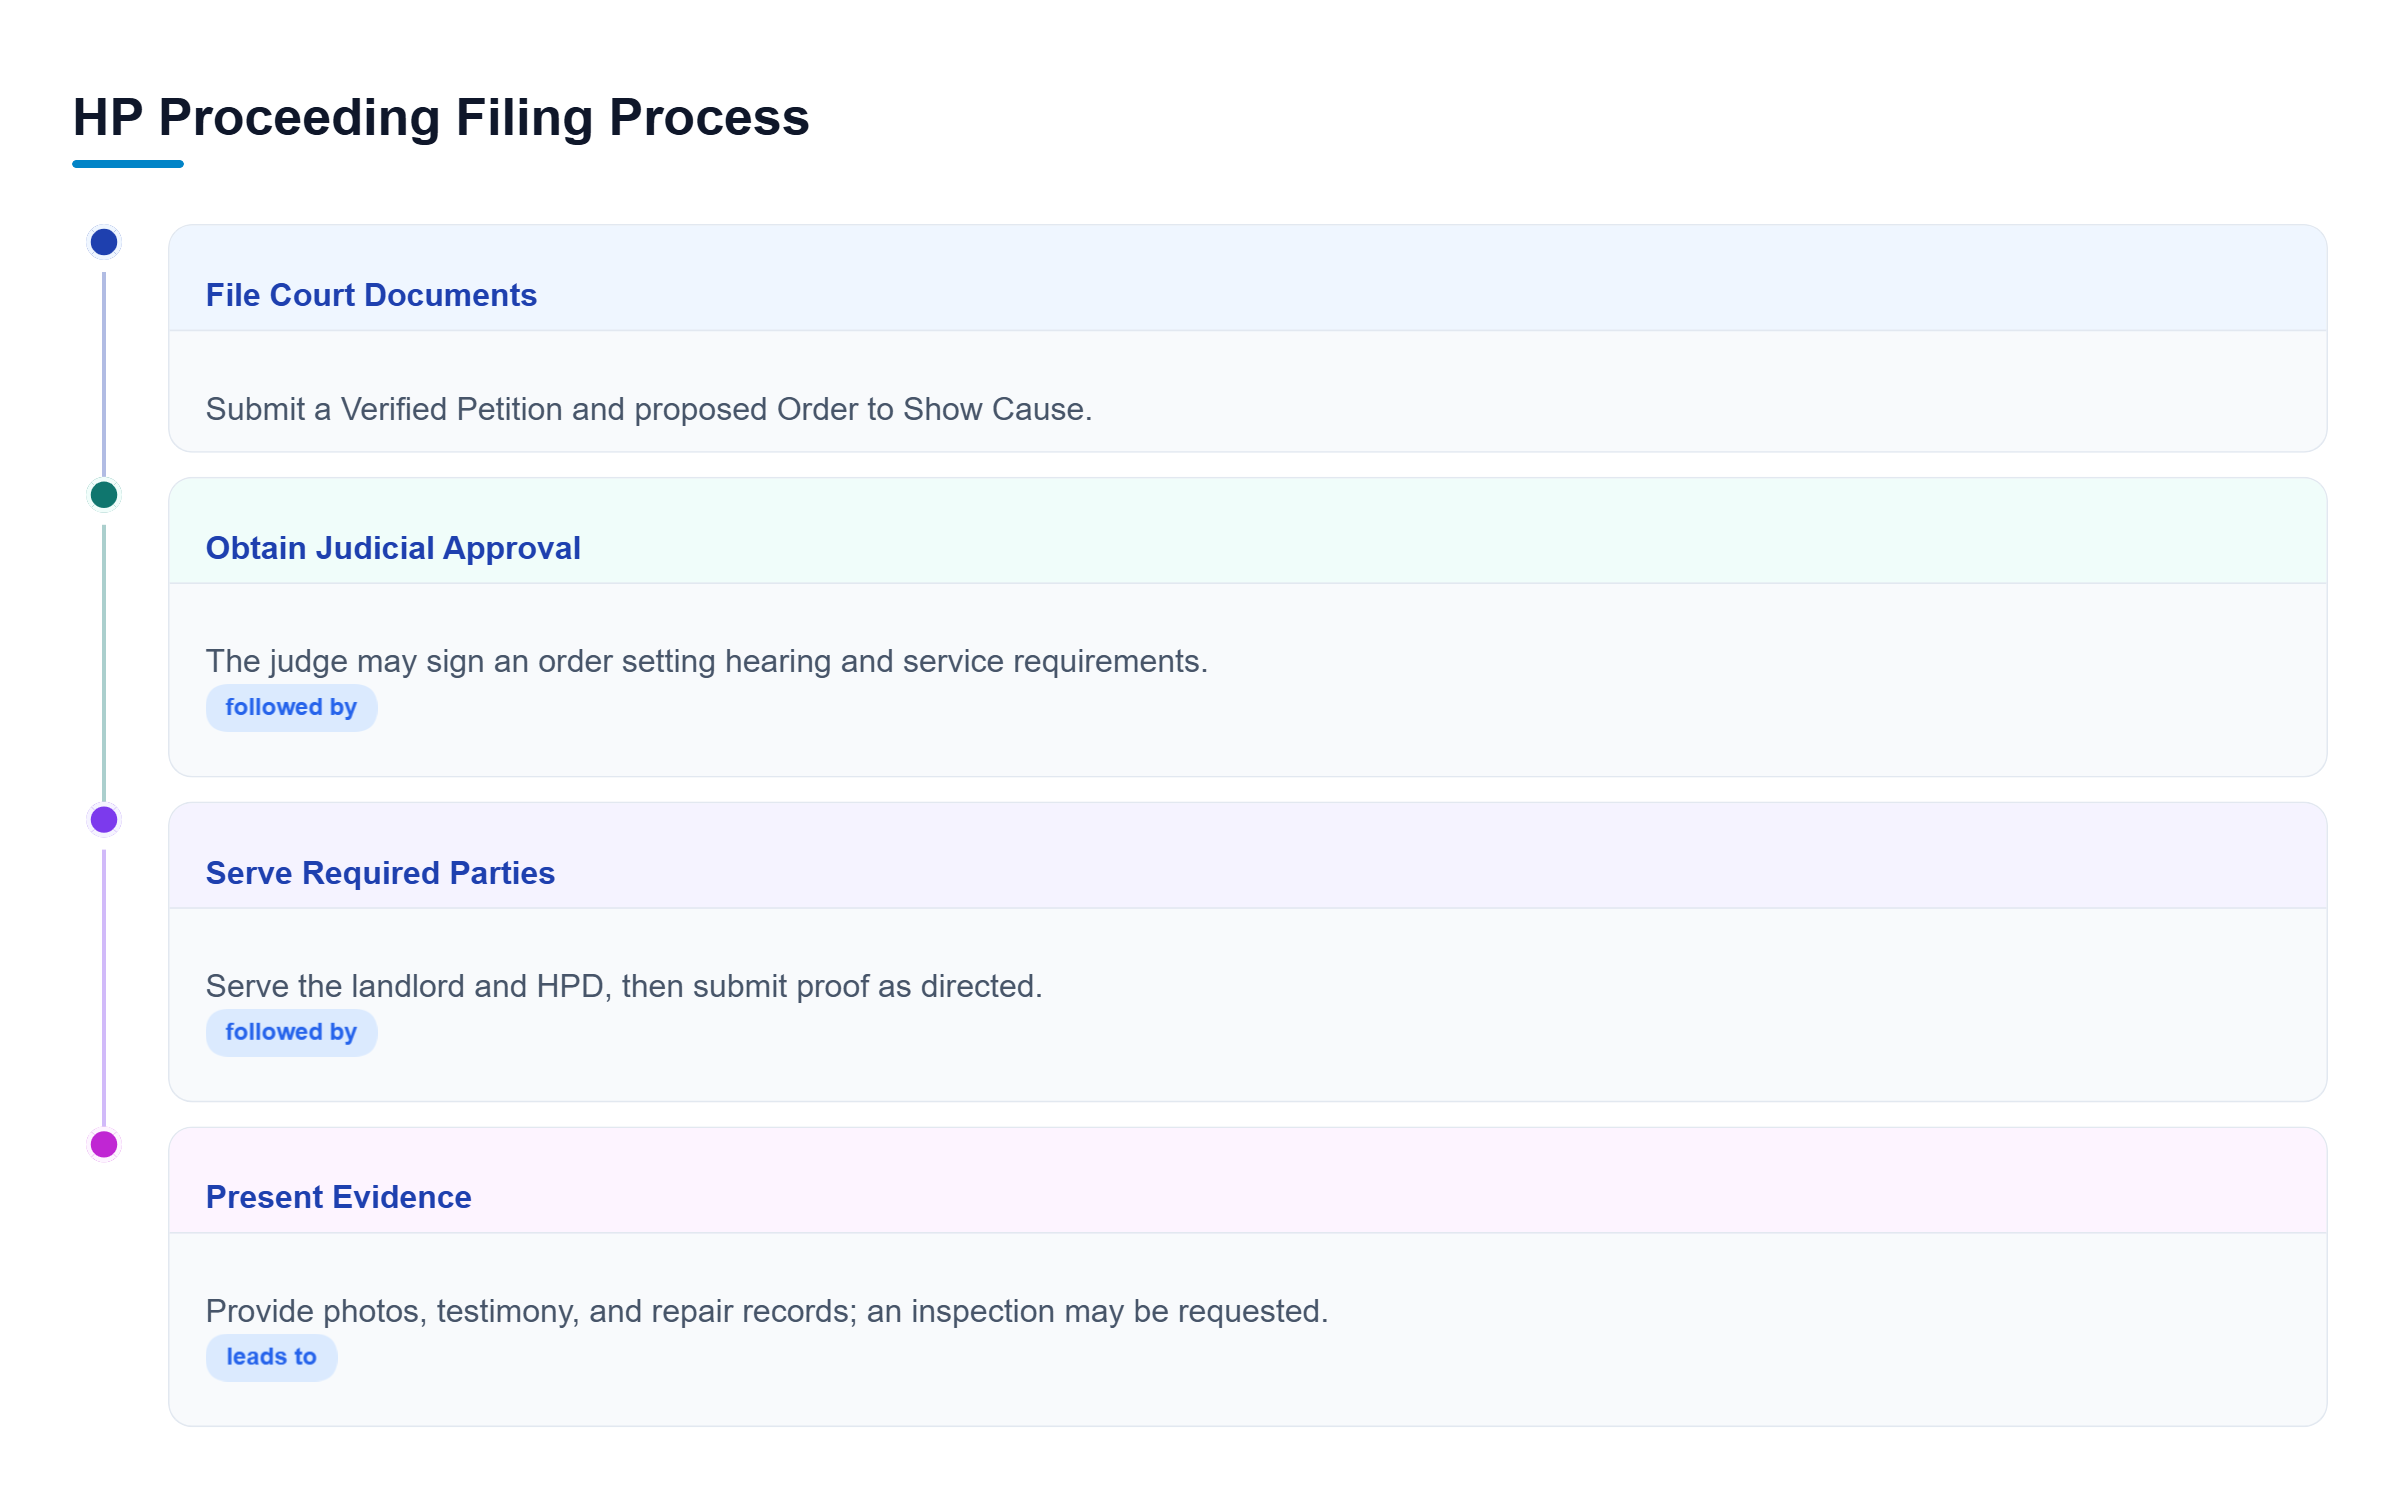Click the magenta Present Evidence timeline dot
The image size is (2400, 1500).
click(x=104, y=1145)
